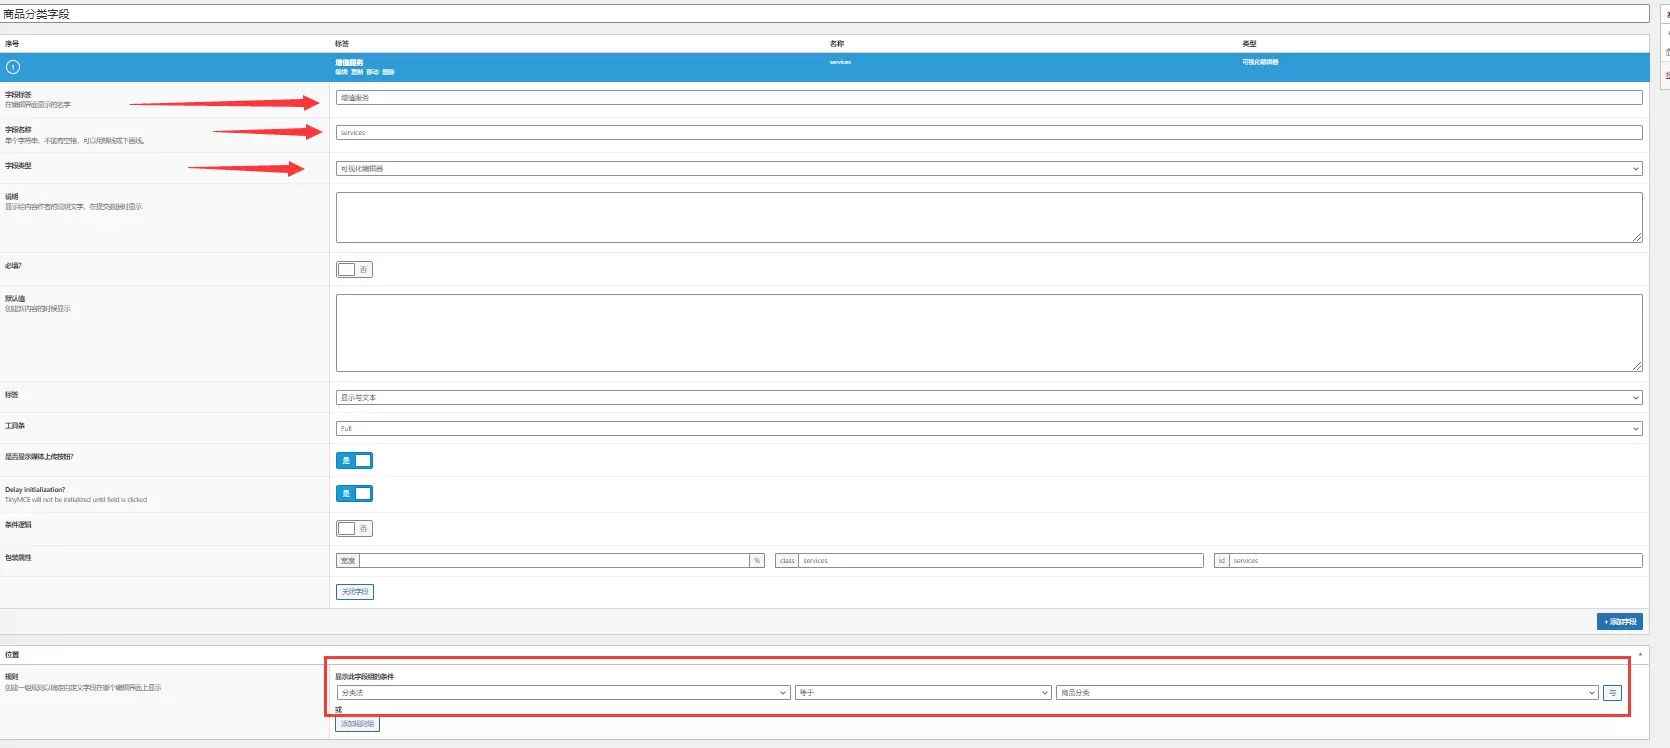Open the 等于 operator dropdown
Screen dimensions: 1670x748
923,693
